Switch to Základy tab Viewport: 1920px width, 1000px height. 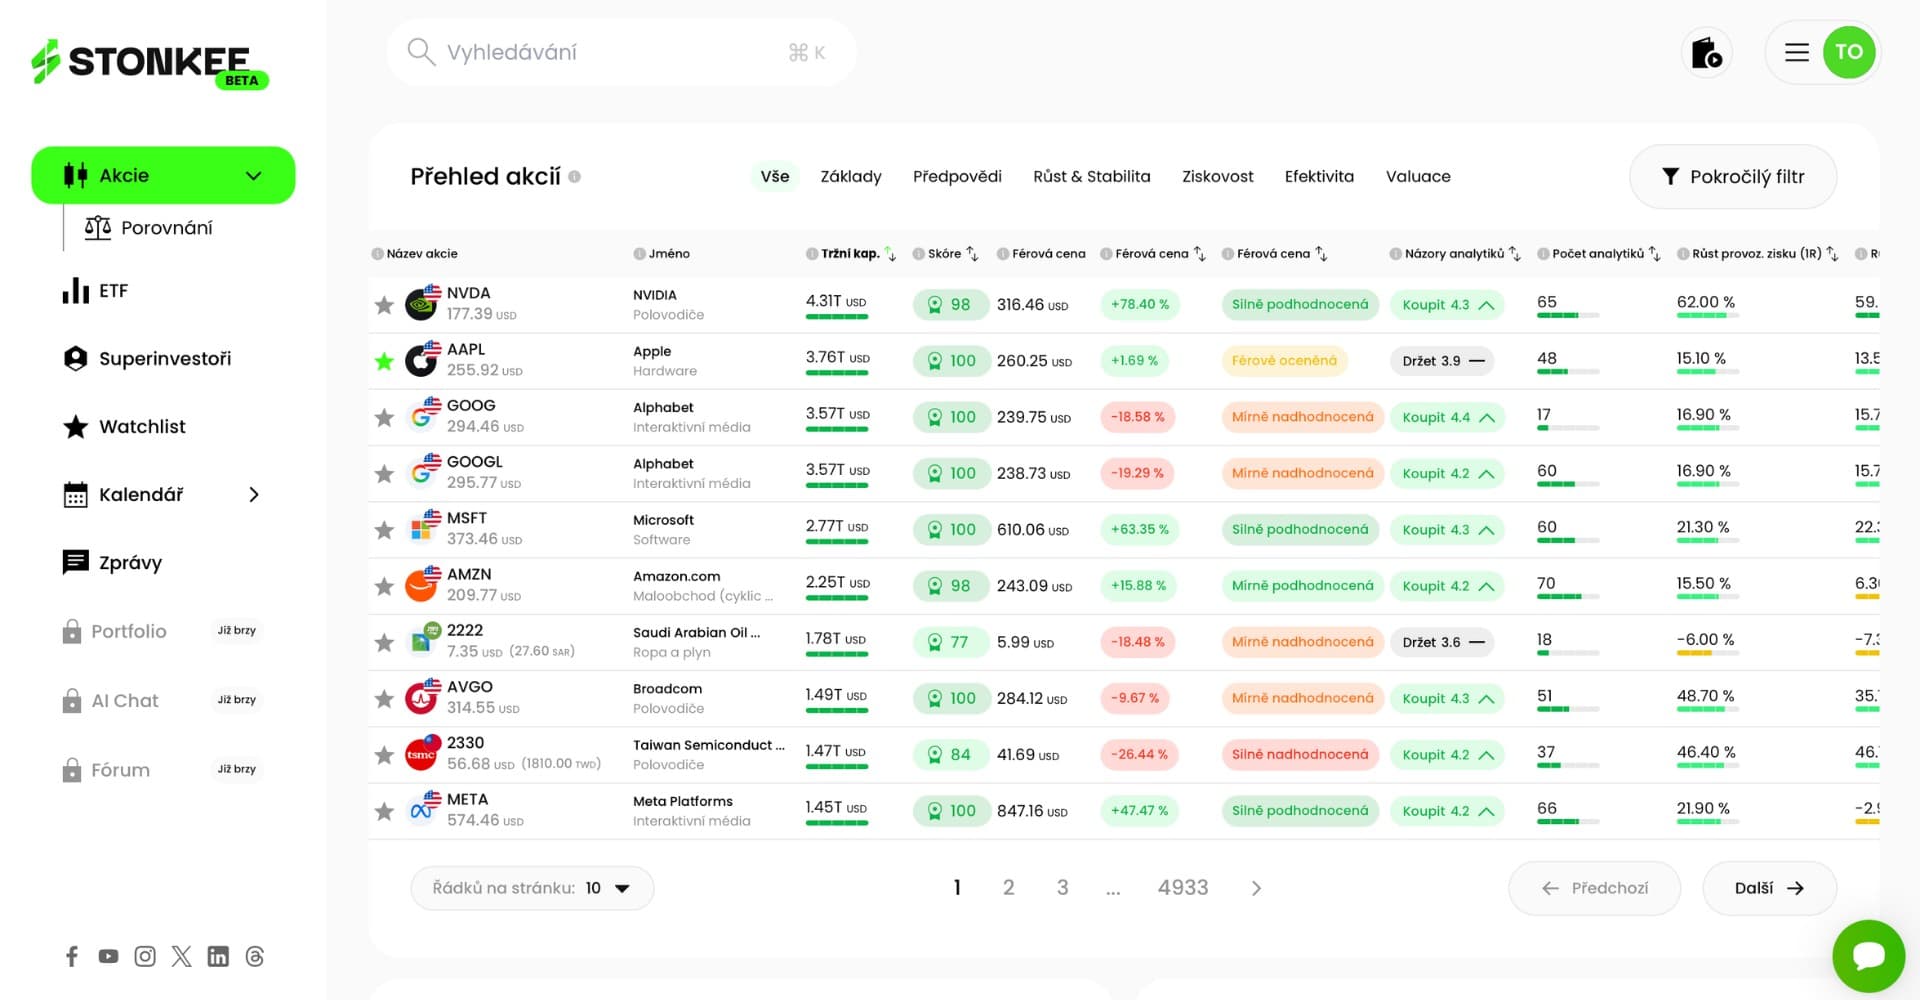coord(851,177)
